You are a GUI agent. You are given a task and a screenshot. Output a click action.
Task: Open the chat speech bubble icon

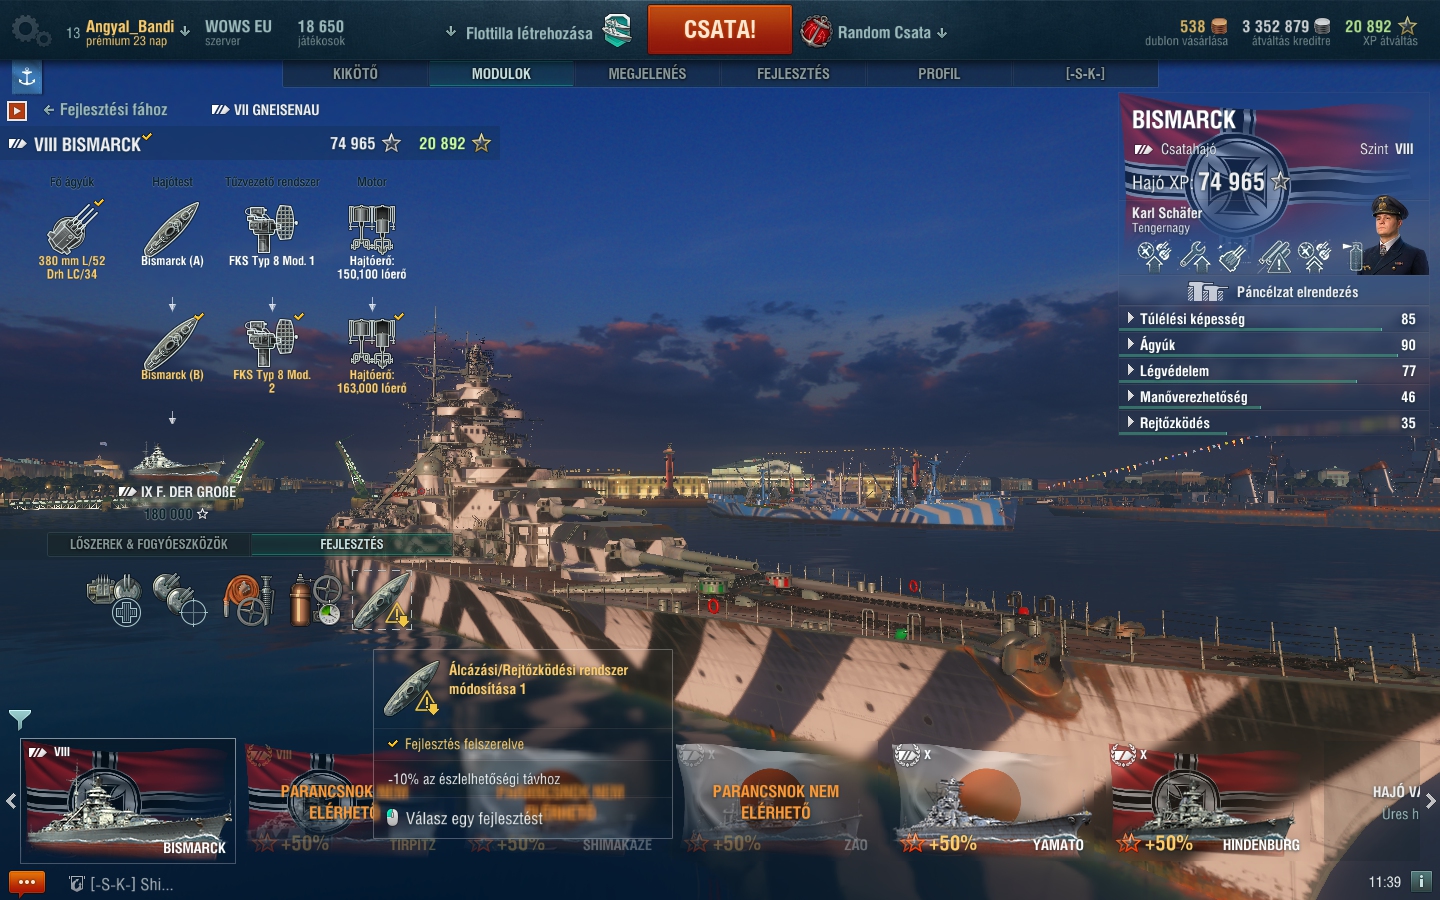coord(27,883)
